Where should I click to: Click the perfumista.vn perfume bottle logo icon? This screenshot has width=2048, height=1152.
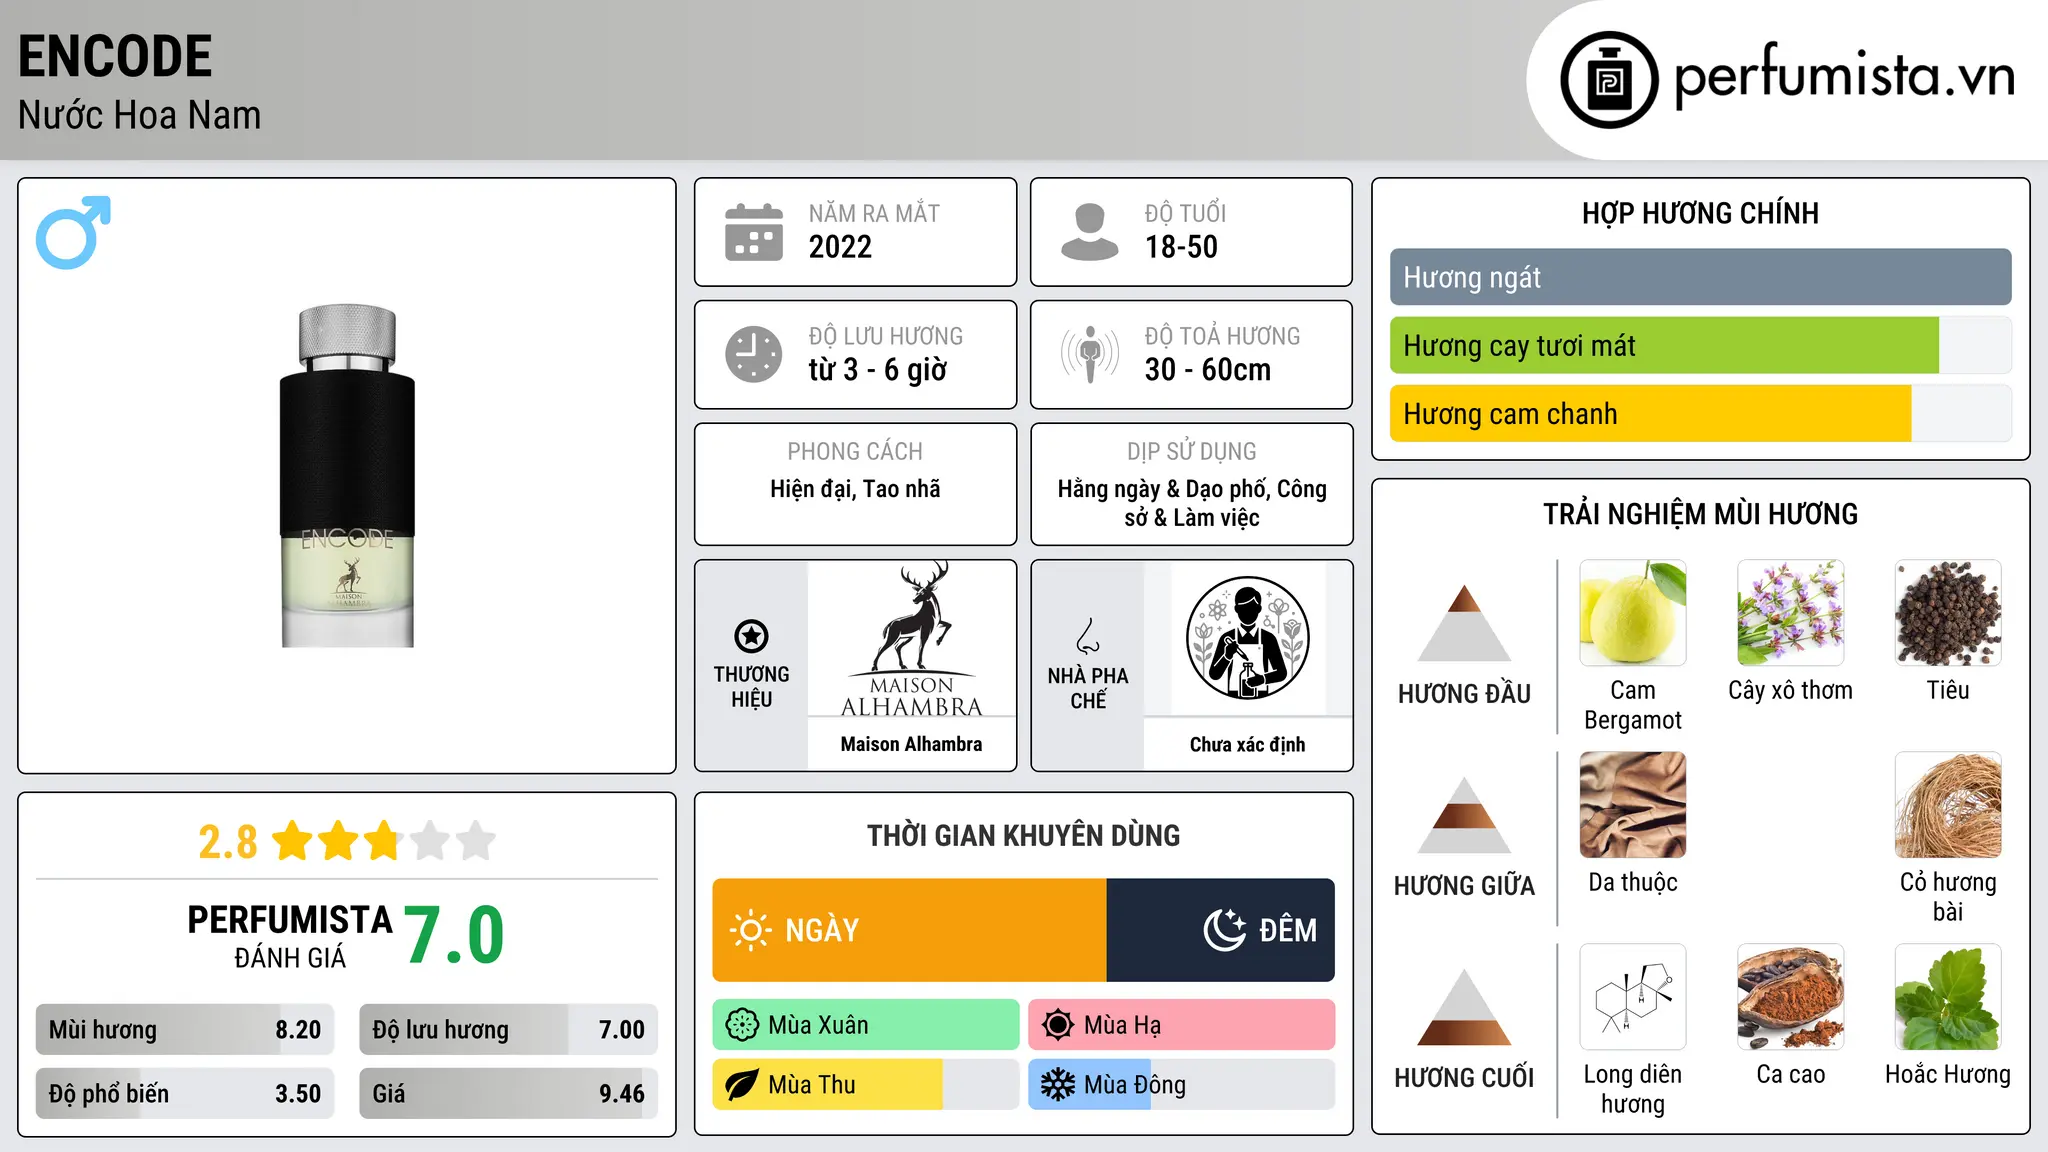tap(1609, 80)
